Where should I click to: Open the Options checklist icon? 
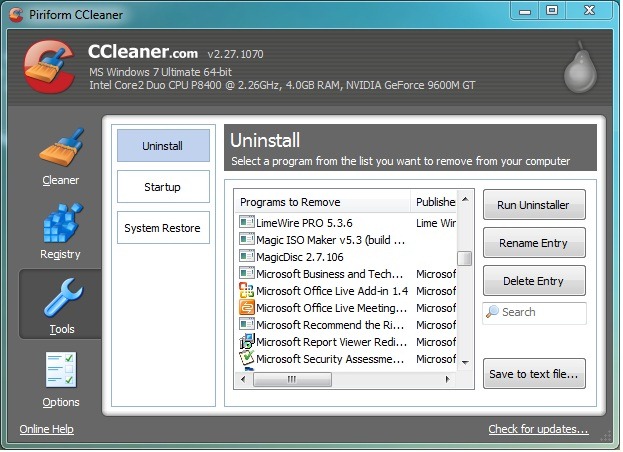[x=61, y=370]
